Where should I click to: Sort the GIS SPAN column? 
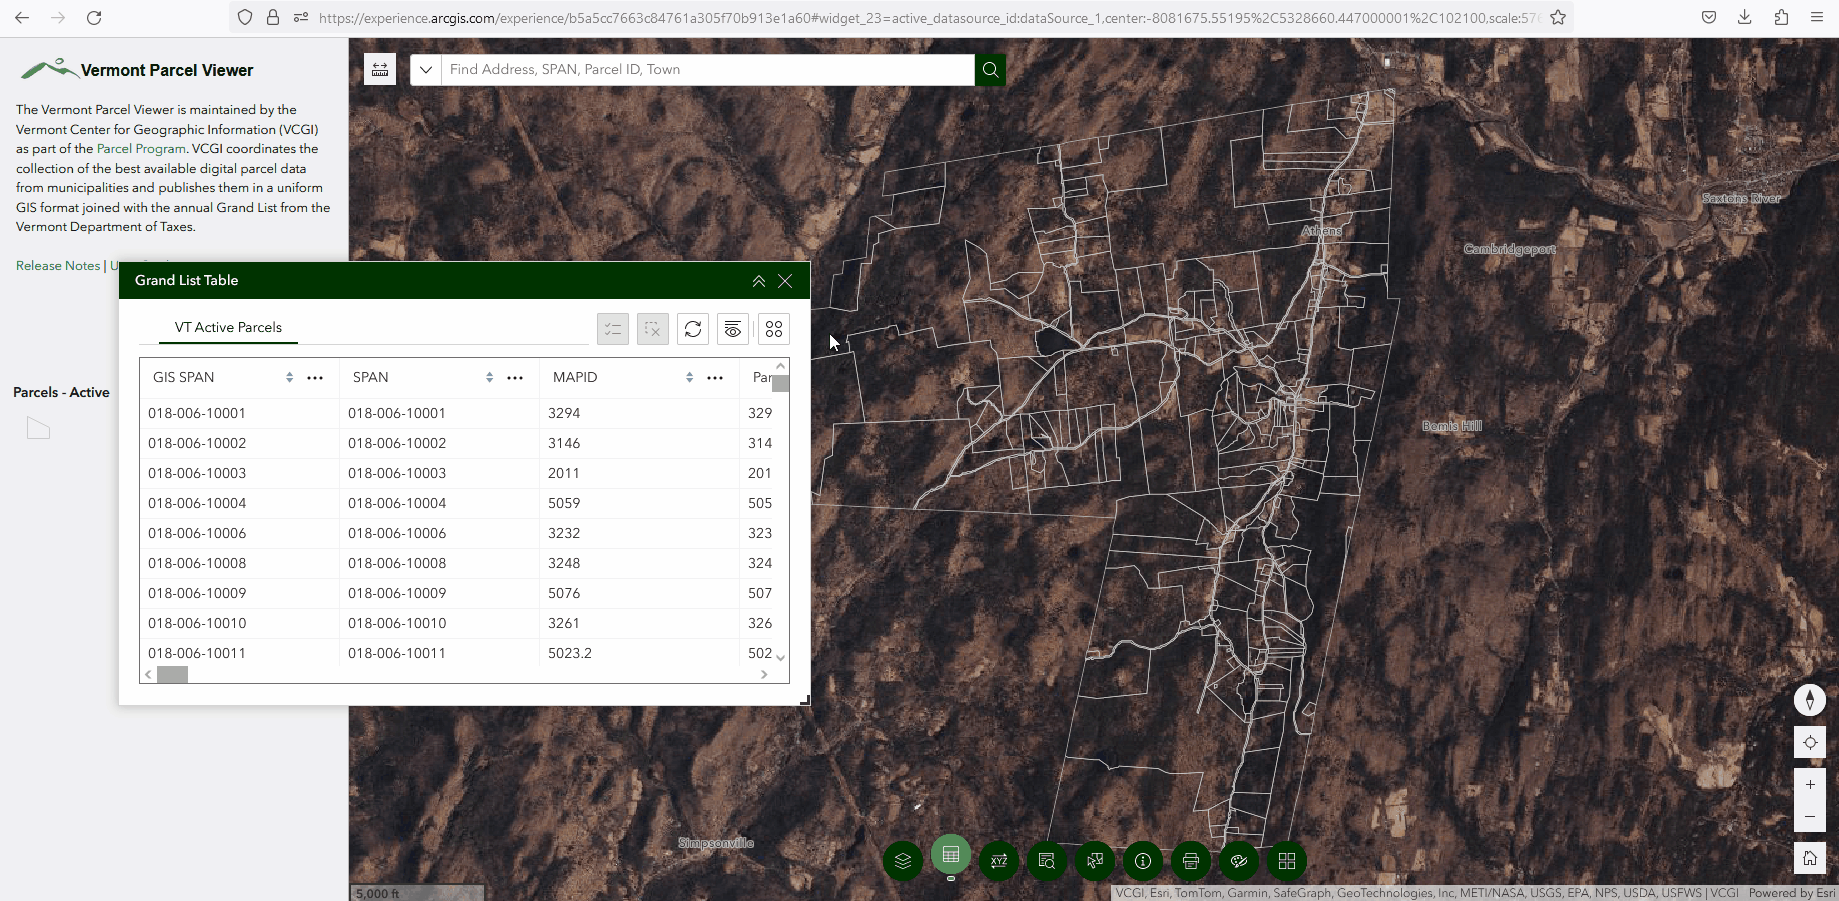[289, 377]
